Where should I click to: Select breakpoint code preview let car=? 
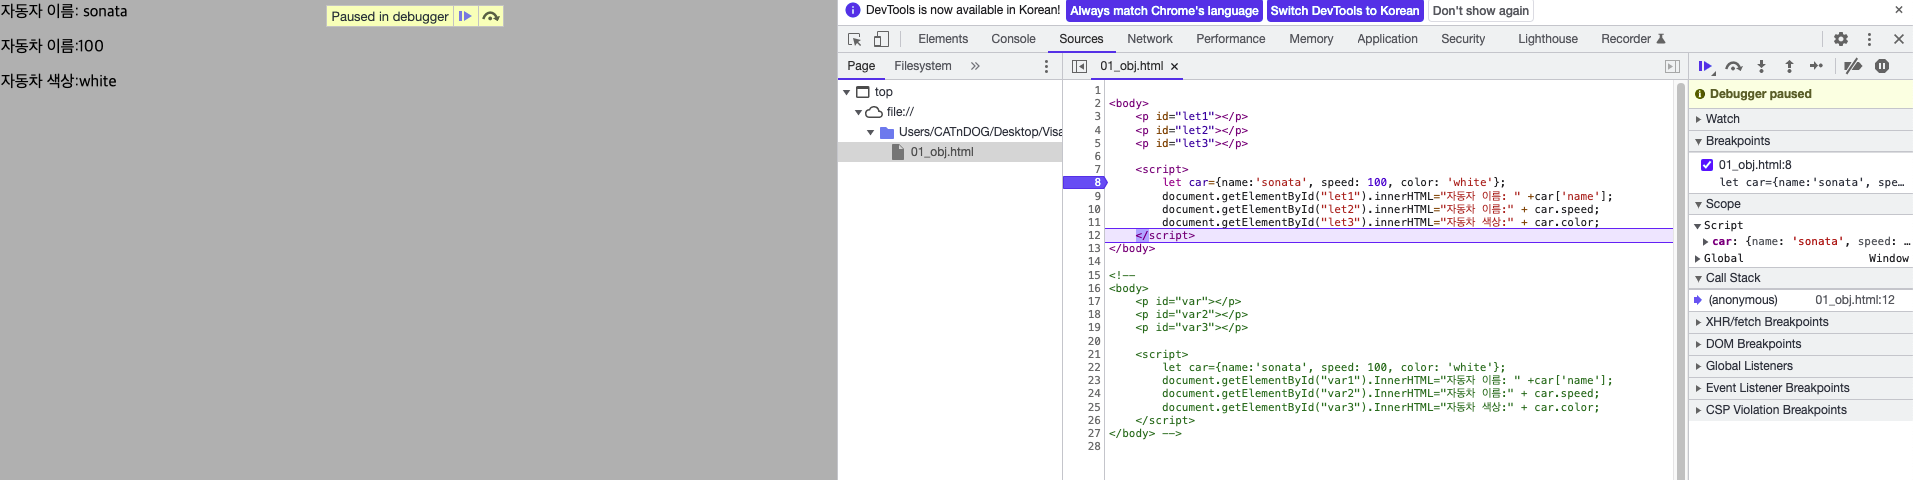[x=1811, y=183]
